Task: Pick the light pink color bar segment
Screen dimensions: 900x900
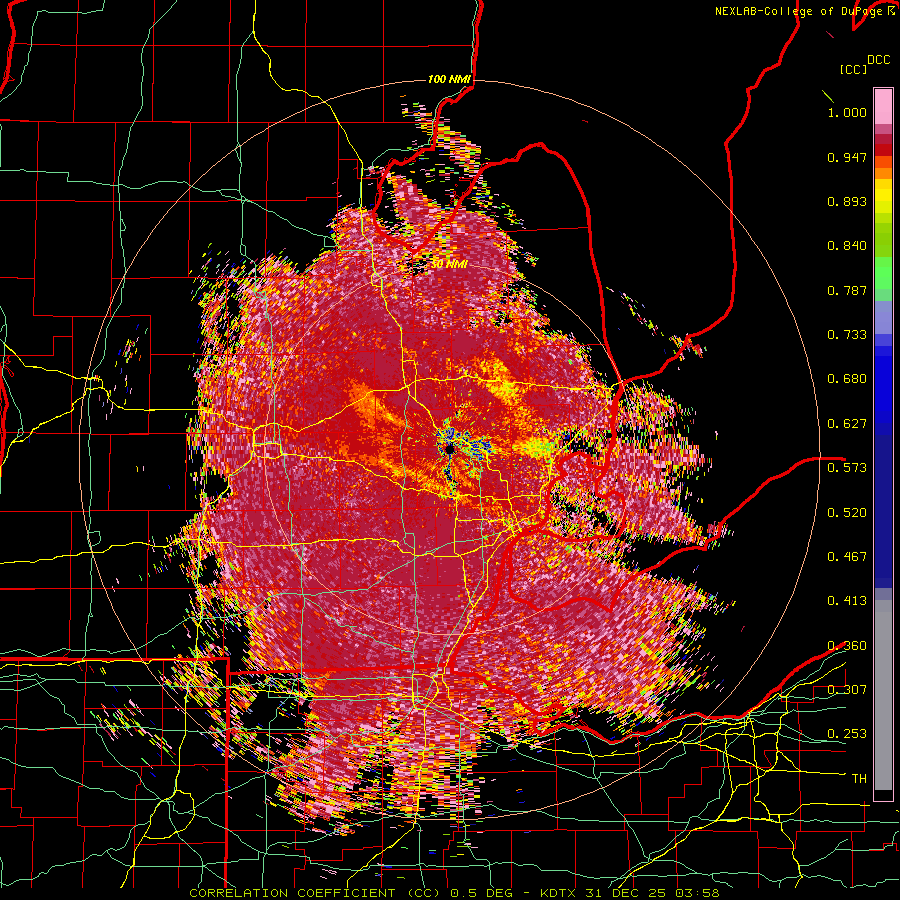Action: click(x=883, y=106)
